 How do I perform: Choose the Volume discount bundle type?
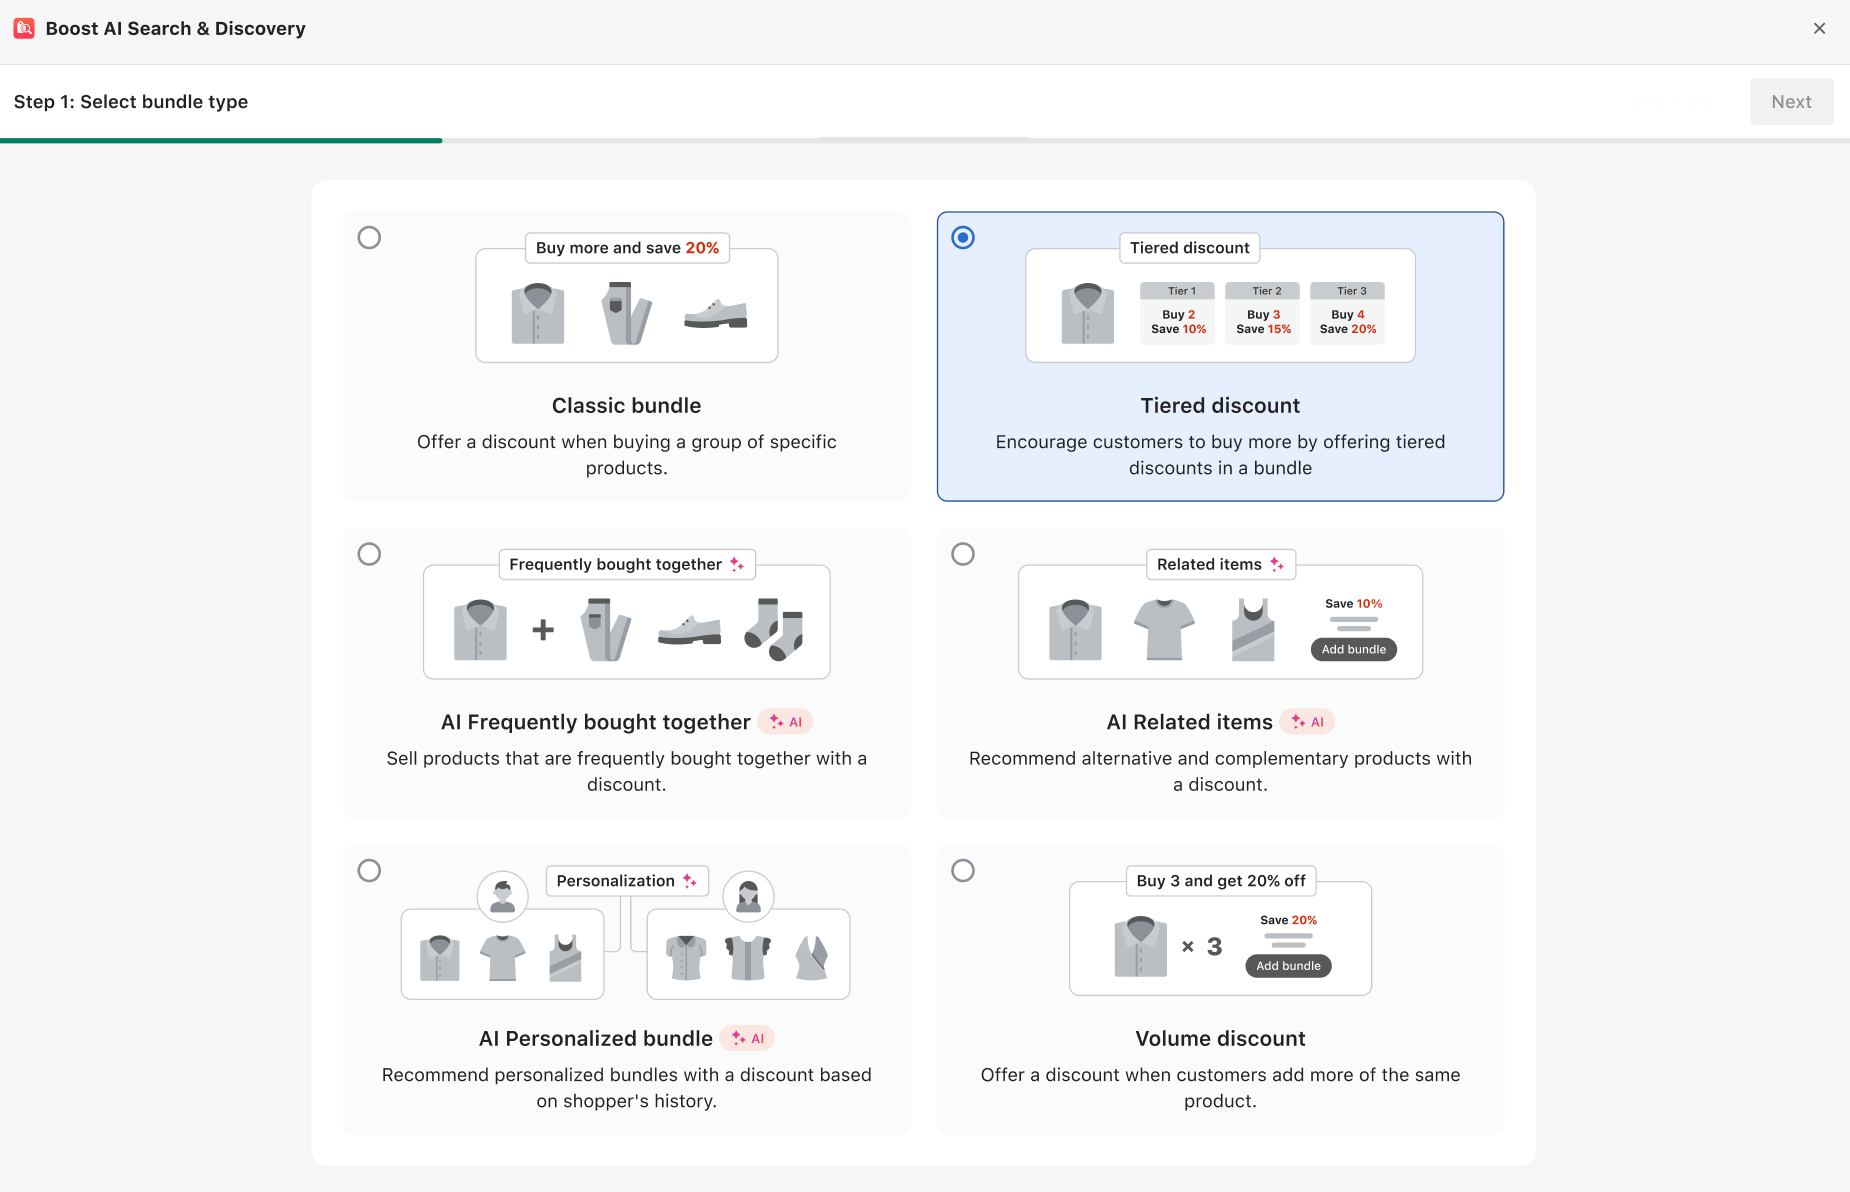click(x=963, y=870)
